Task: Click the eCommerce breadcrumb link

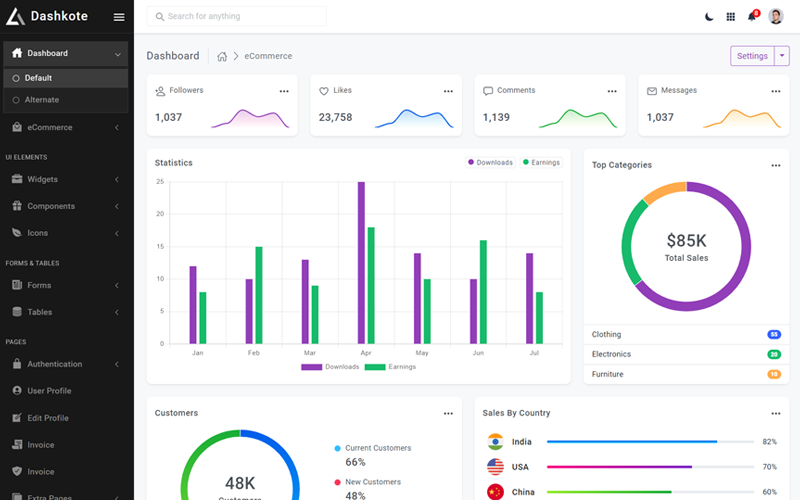Action: (x=268, y=56)
